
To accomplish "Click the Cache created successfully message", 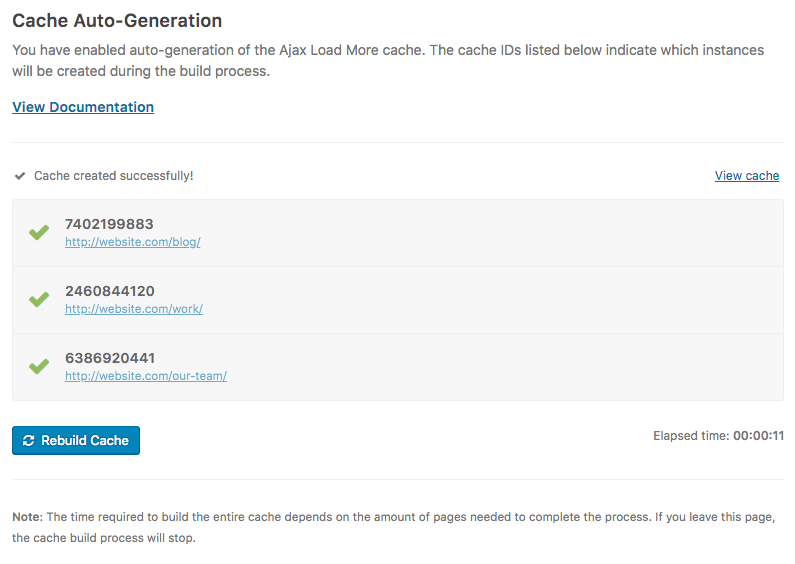I will [114, 175].
